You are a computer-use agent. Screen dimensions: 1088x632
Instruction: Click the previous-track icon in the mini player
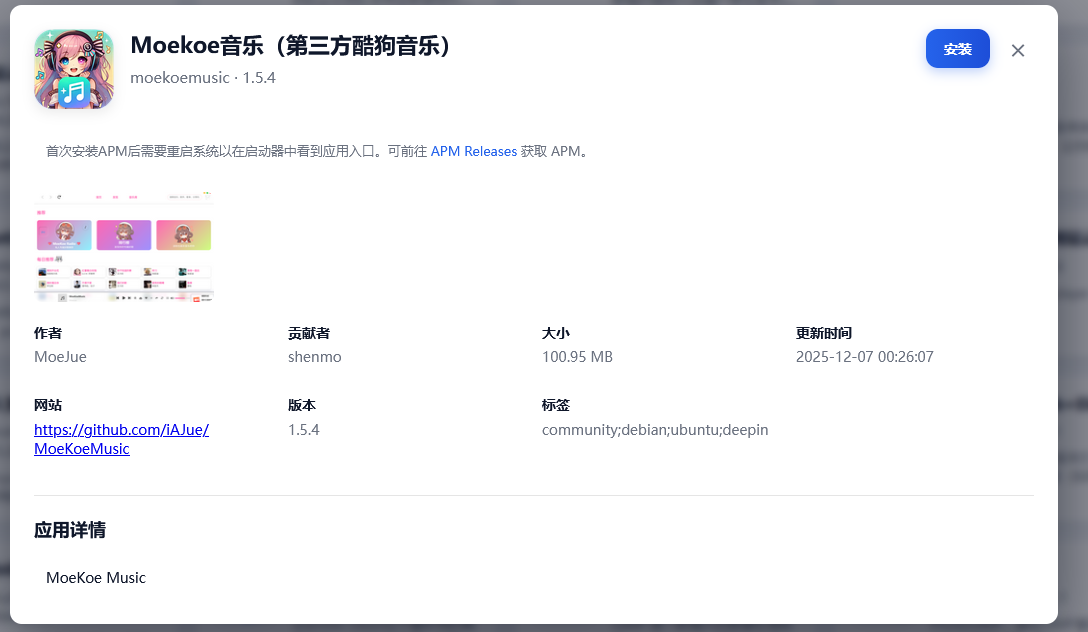(118, 298)
